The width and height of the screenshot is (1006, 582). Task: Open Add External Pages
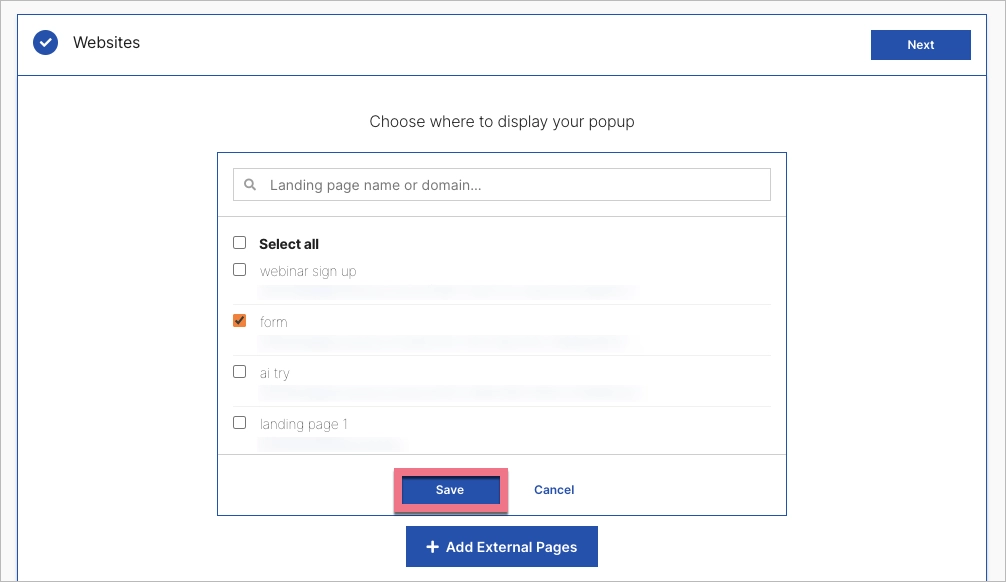[501, 547]
